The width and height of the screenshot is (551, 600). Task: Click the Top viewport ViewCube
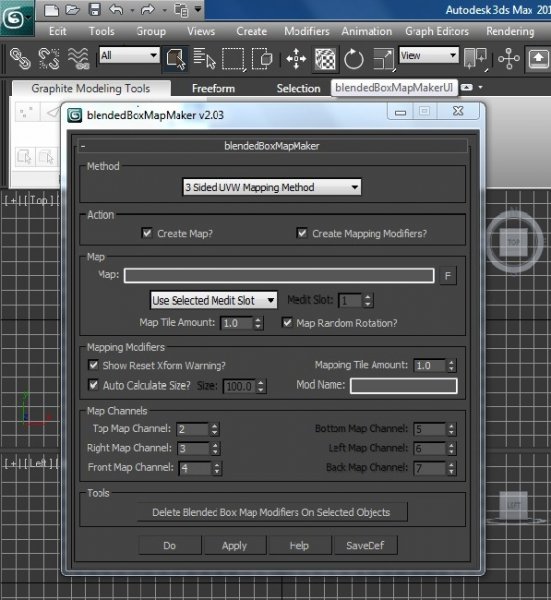coord(514,241)
